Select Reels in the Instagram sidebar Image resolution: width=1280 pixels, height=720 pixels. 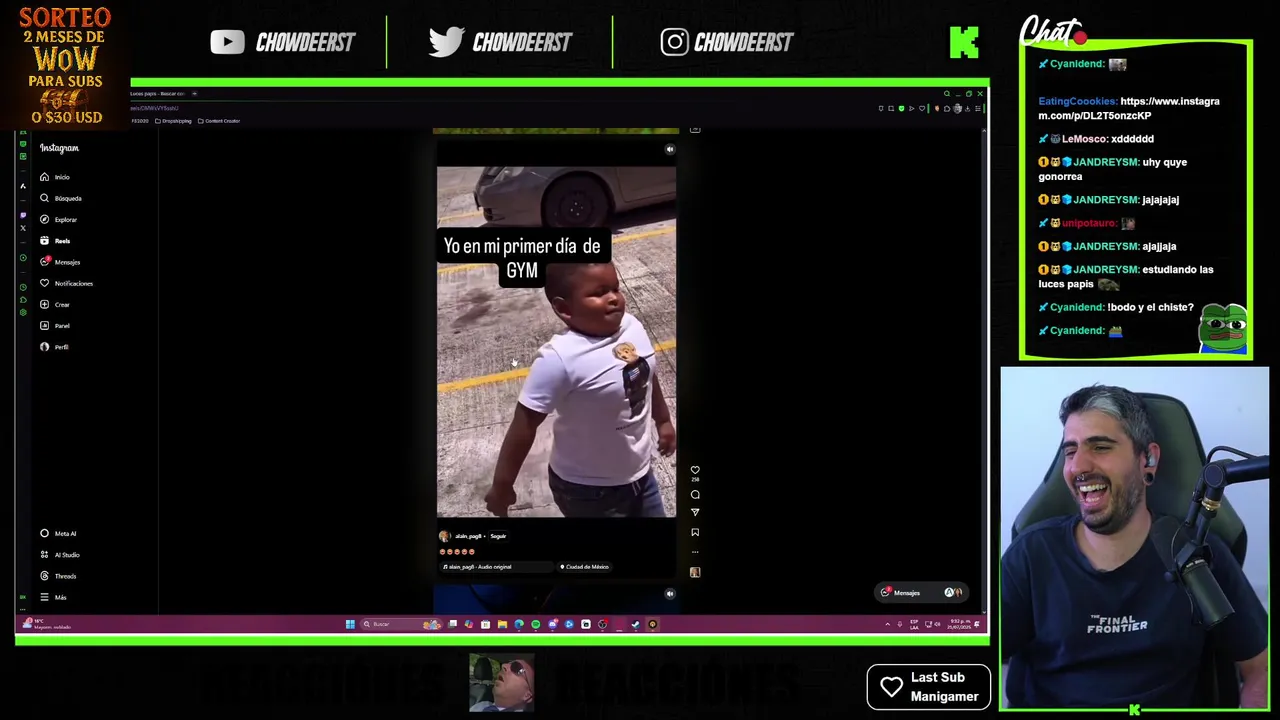click(x=55, y=241)
